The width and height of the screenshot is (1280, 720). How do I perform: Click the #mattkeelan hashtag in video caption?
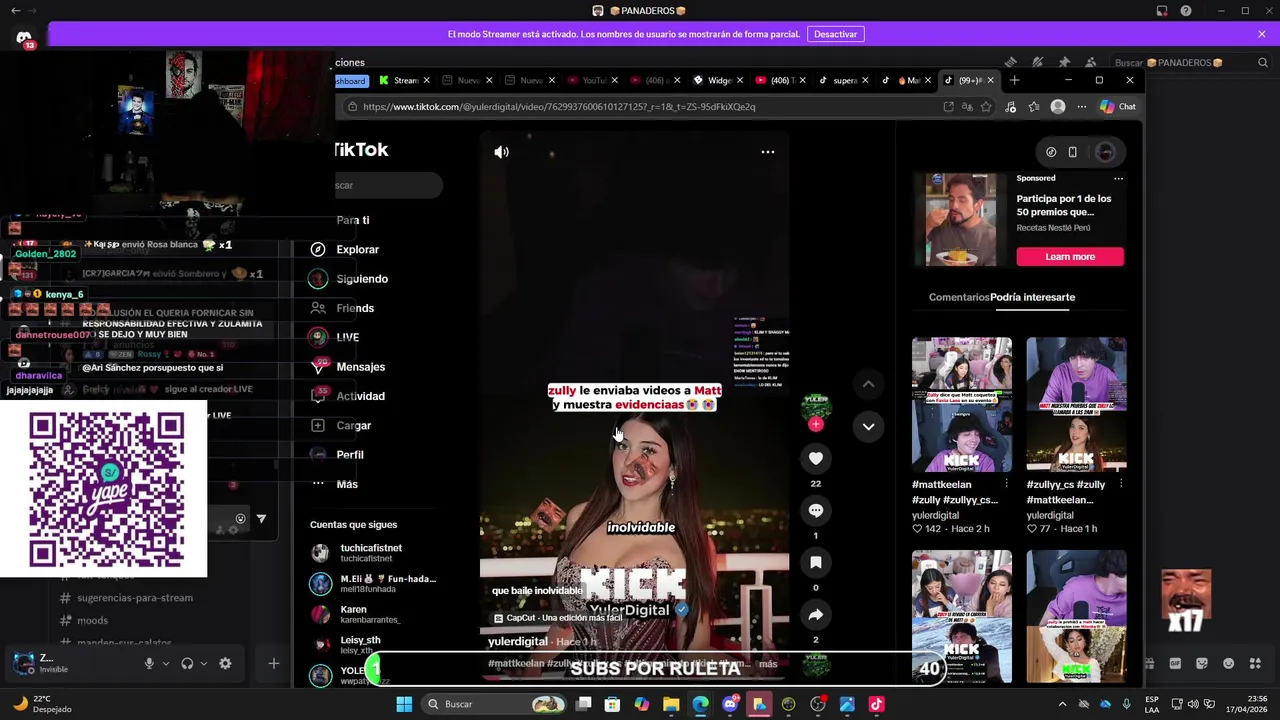click(x=515, y=664)
